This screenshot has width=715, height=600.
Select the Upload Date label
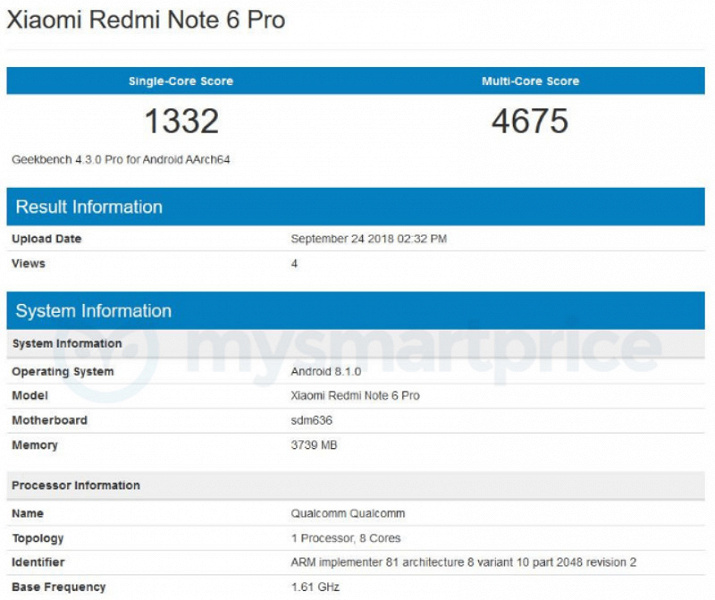[x=47, y=239]
